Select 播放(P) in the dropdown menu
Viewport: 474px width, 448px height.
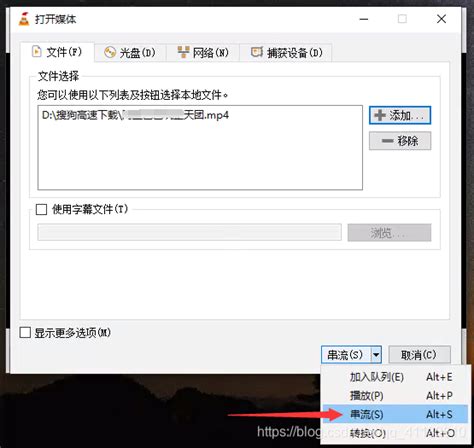pyautogui.click(x=395, y=396)
